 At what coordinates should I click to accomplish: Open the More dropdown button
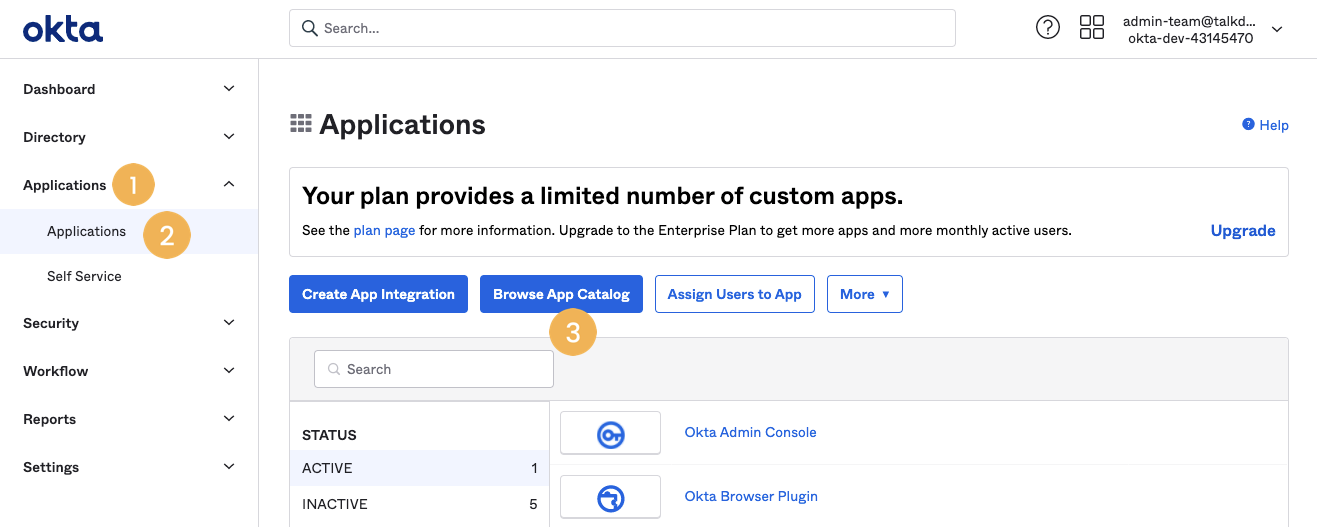point(865,294)
